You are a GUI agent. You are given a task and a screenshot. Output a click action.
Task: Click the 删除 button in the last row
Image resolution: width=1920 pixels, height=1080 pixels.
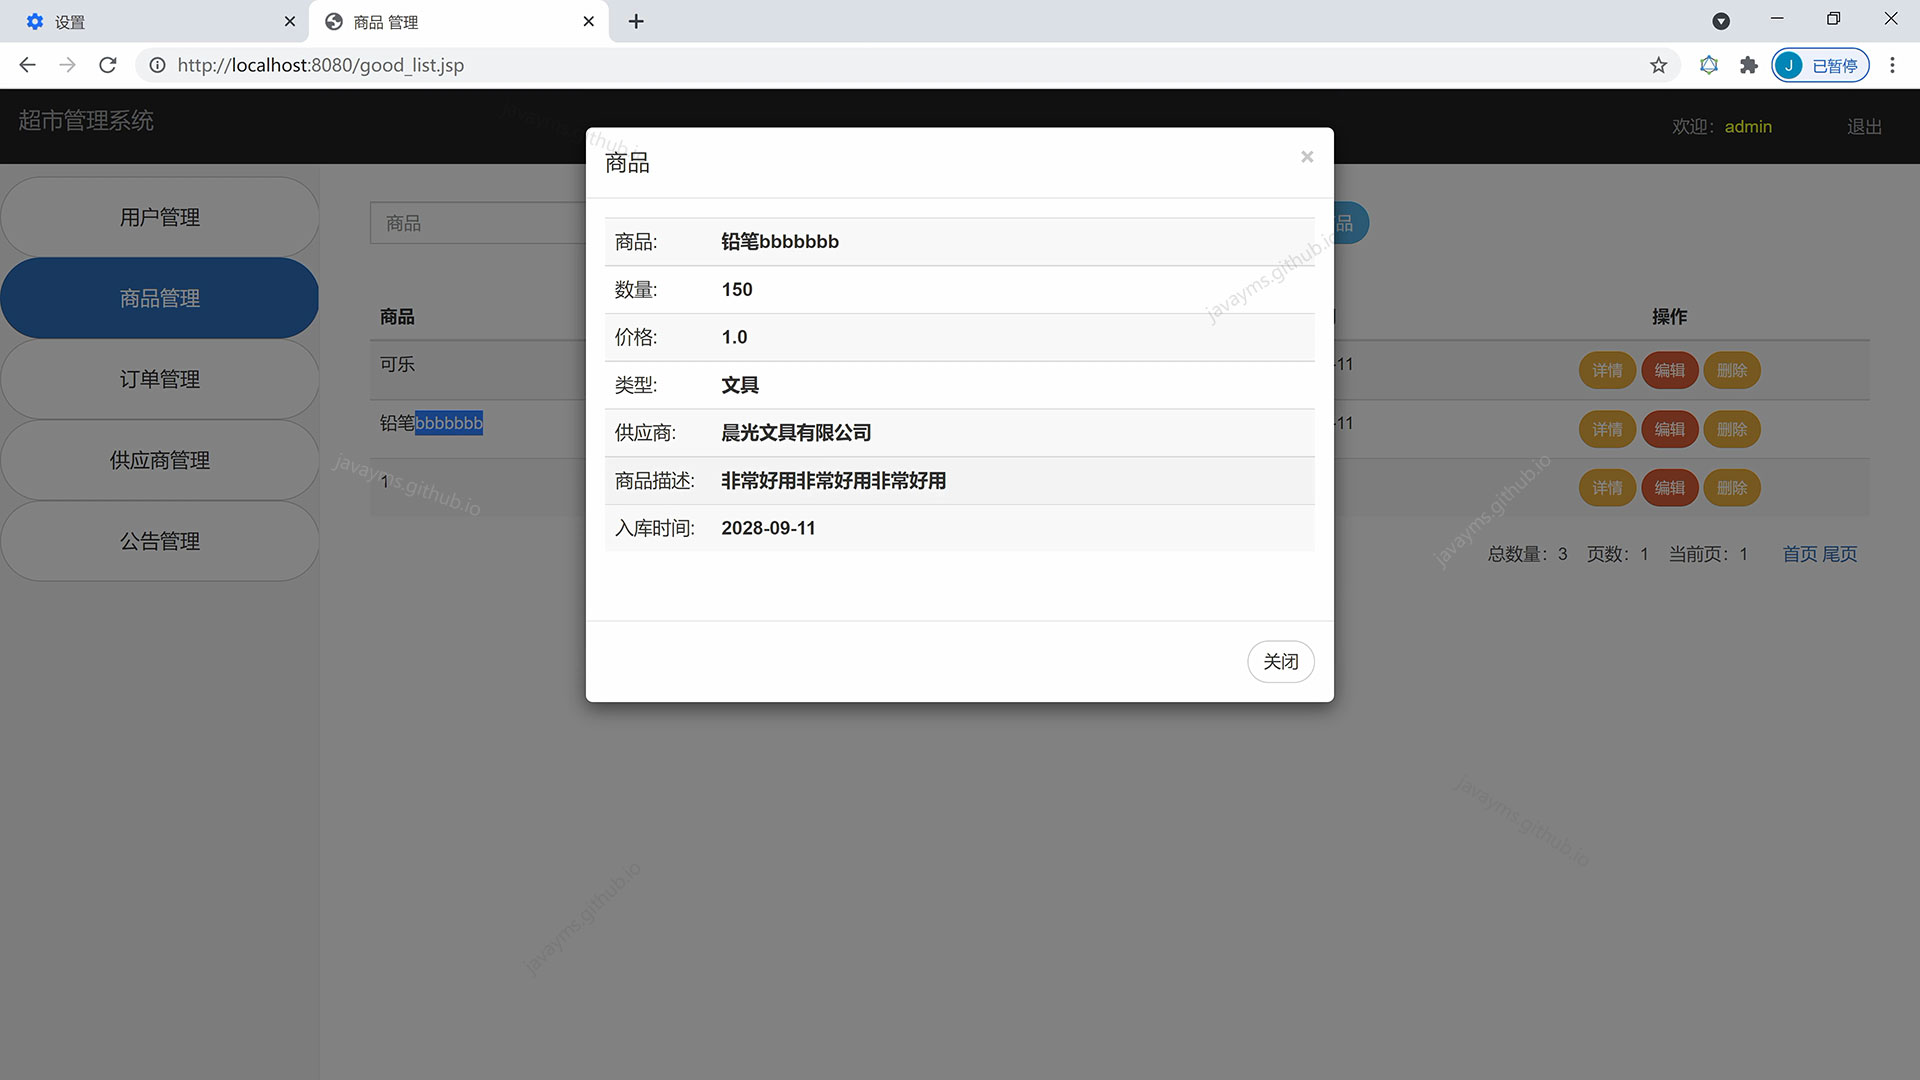(x=1731, y=488)
